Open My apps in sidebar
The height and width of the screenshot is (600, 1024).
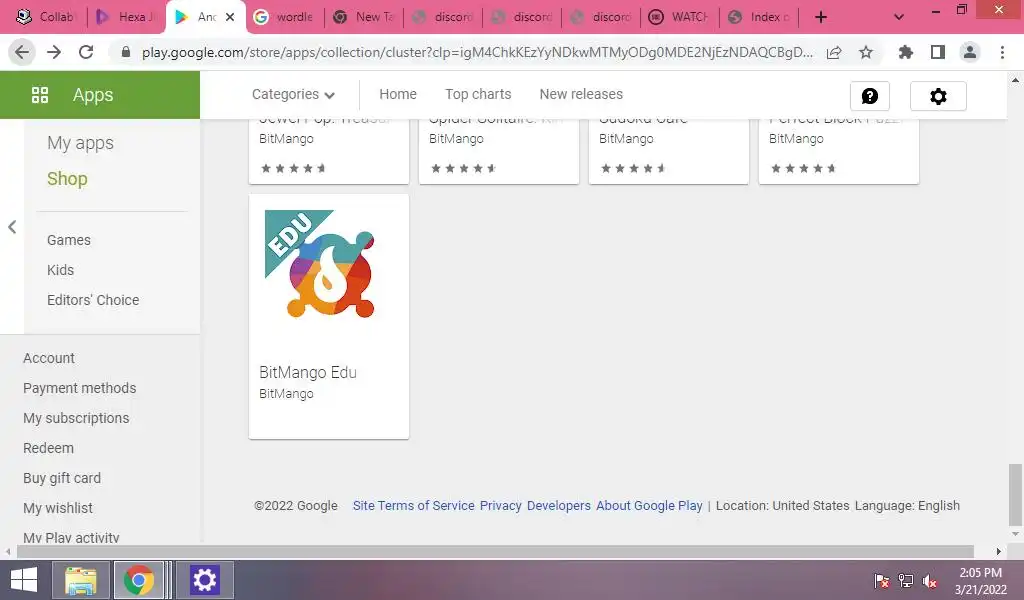80,143
